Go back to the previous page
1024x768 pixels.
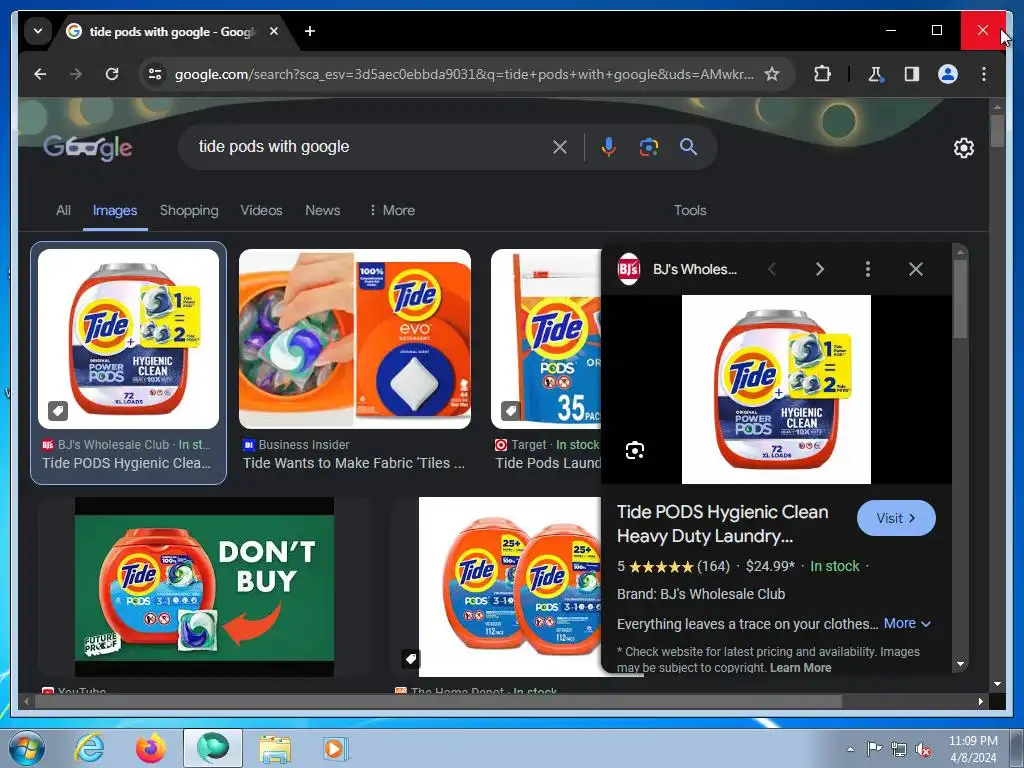(40, 74)
